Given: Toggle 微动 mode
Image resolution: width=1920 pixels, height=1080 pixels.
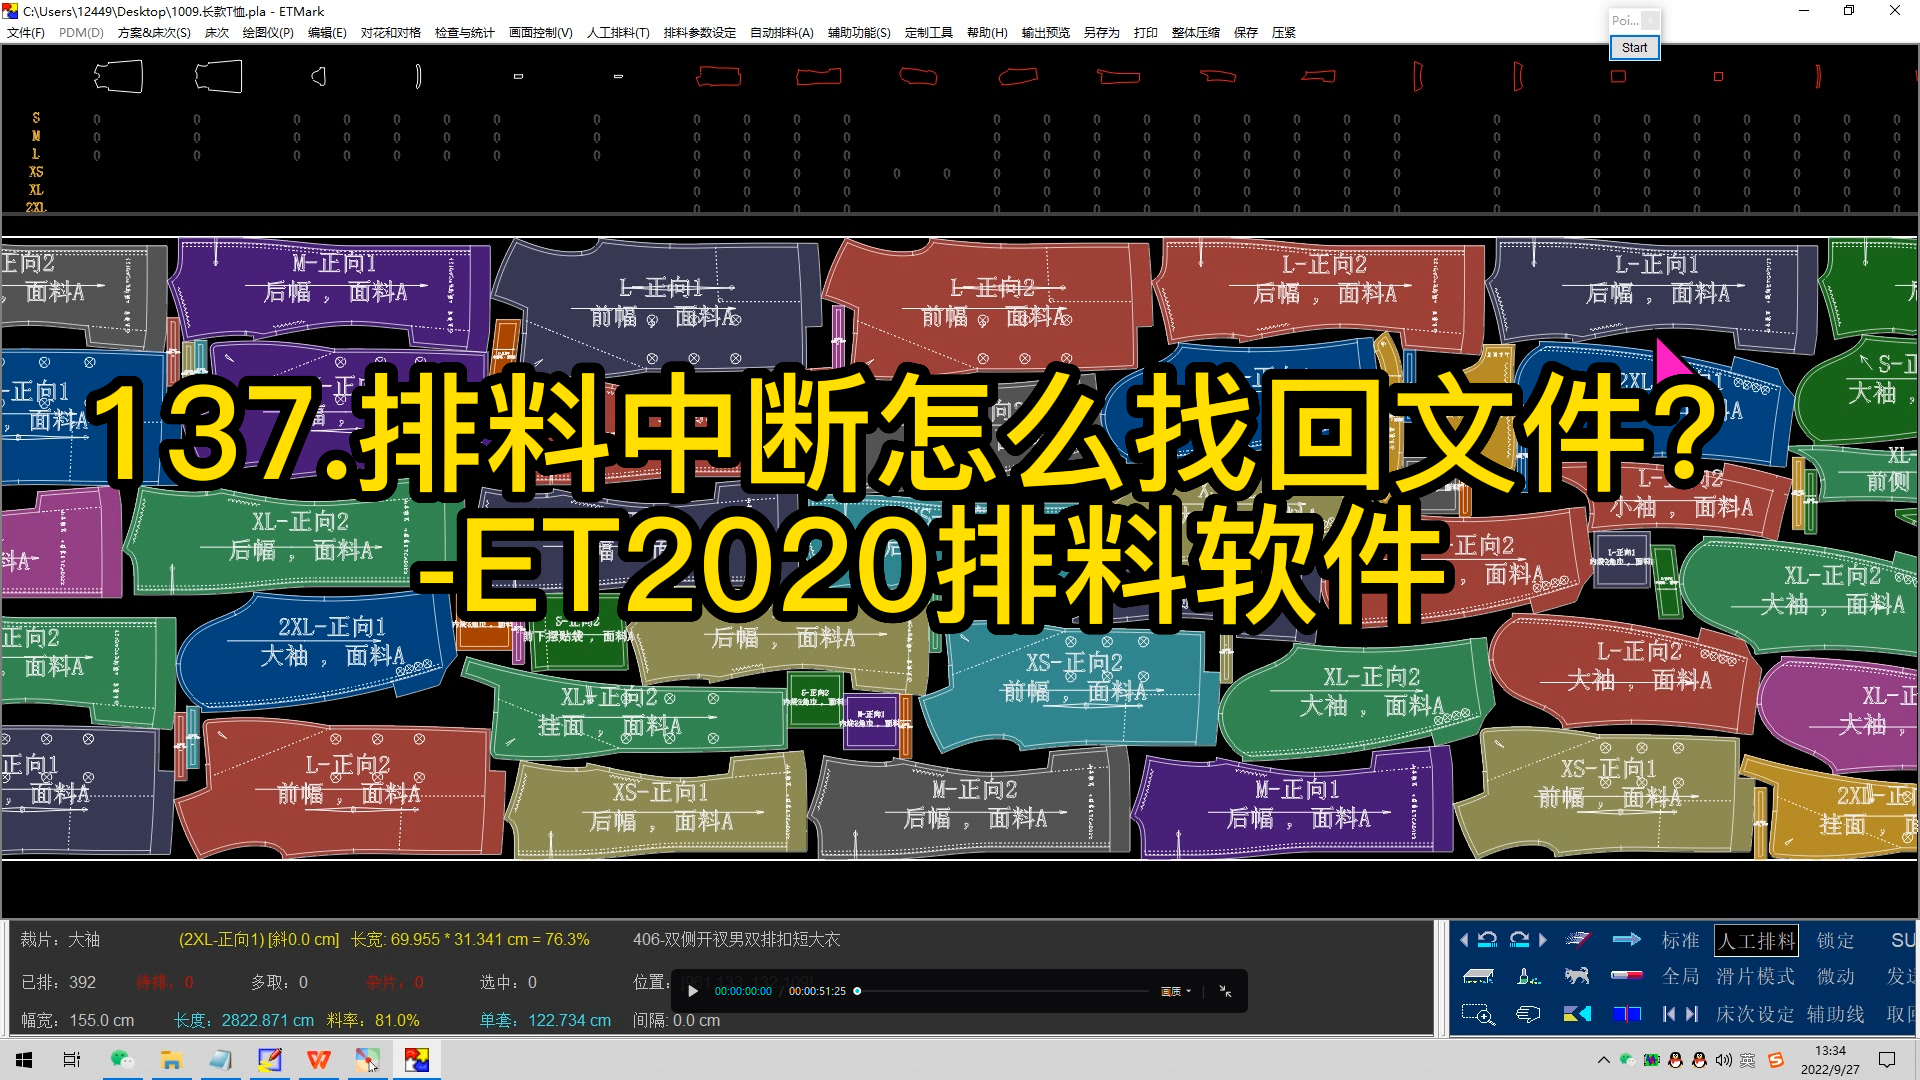Looking at the screenshot, I should click(x=1836, y=976).
